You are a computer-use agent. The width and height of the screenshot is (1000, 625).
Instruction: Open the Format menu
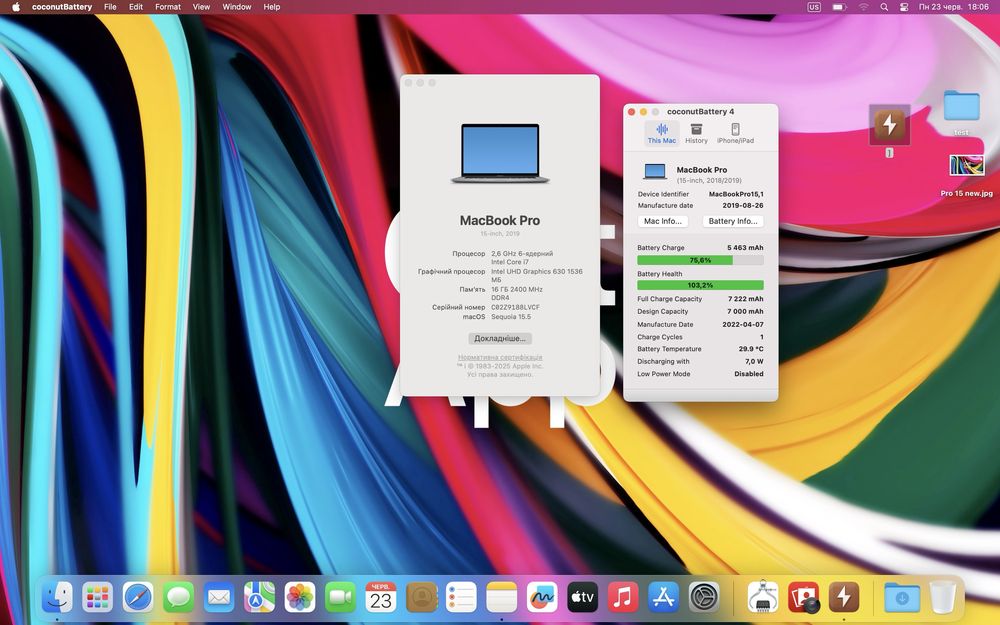(168, 7)
